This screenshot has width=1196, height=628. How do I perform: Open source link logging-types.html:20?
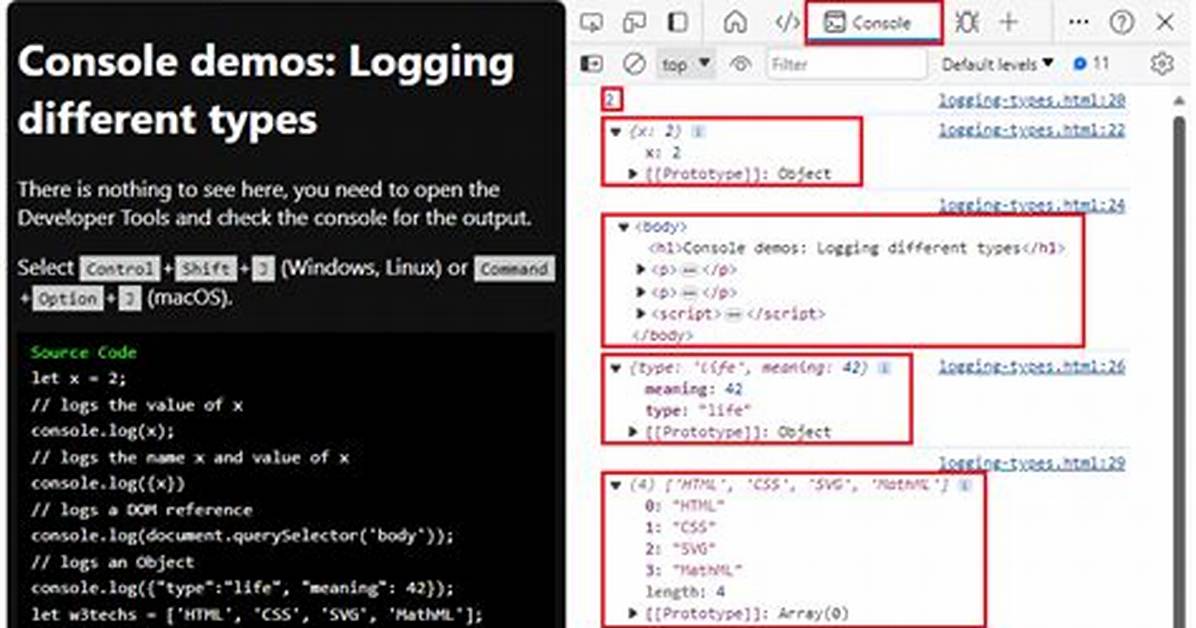click(x=1032, y=100)
